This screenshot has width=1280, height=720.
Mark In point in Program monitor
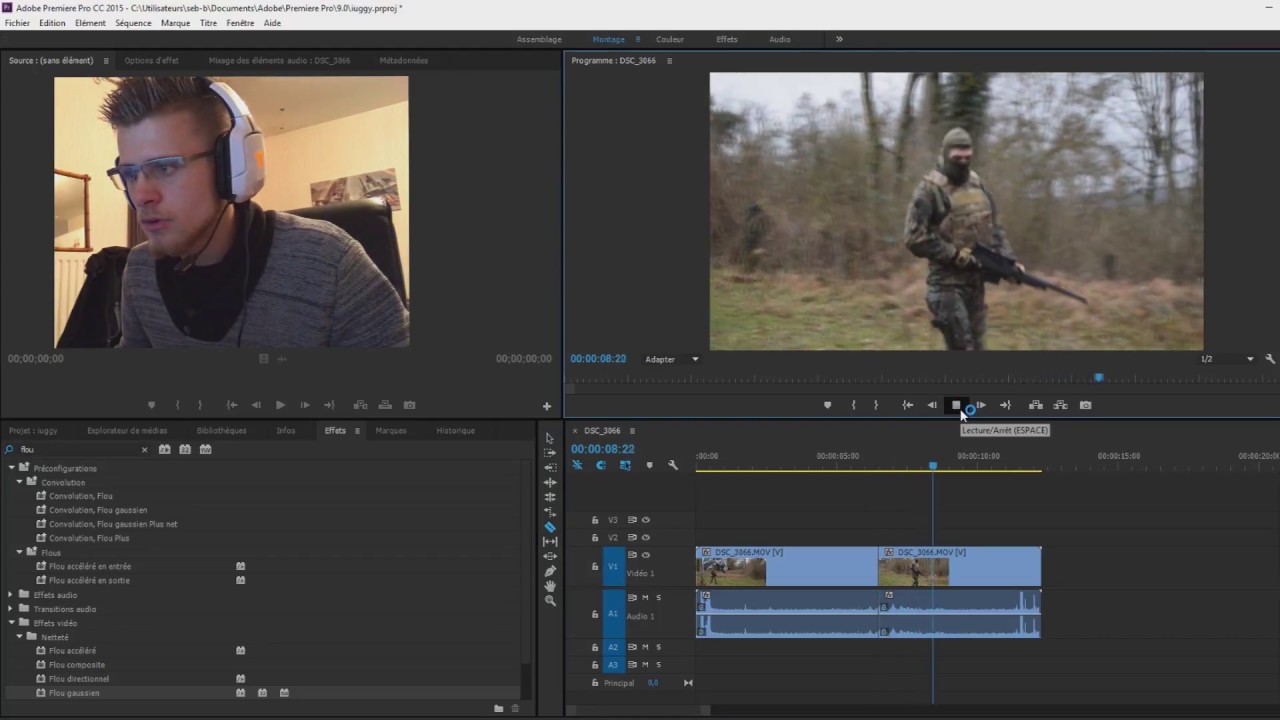point(853,405)
